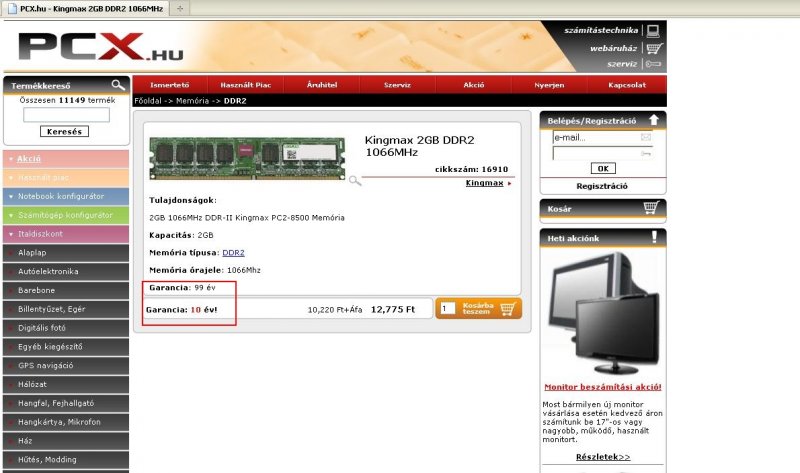Expand the Számítógép konfigurátor category
This screenshot has height=473, width=800.
pyautogui.click(x=66, y=215)
